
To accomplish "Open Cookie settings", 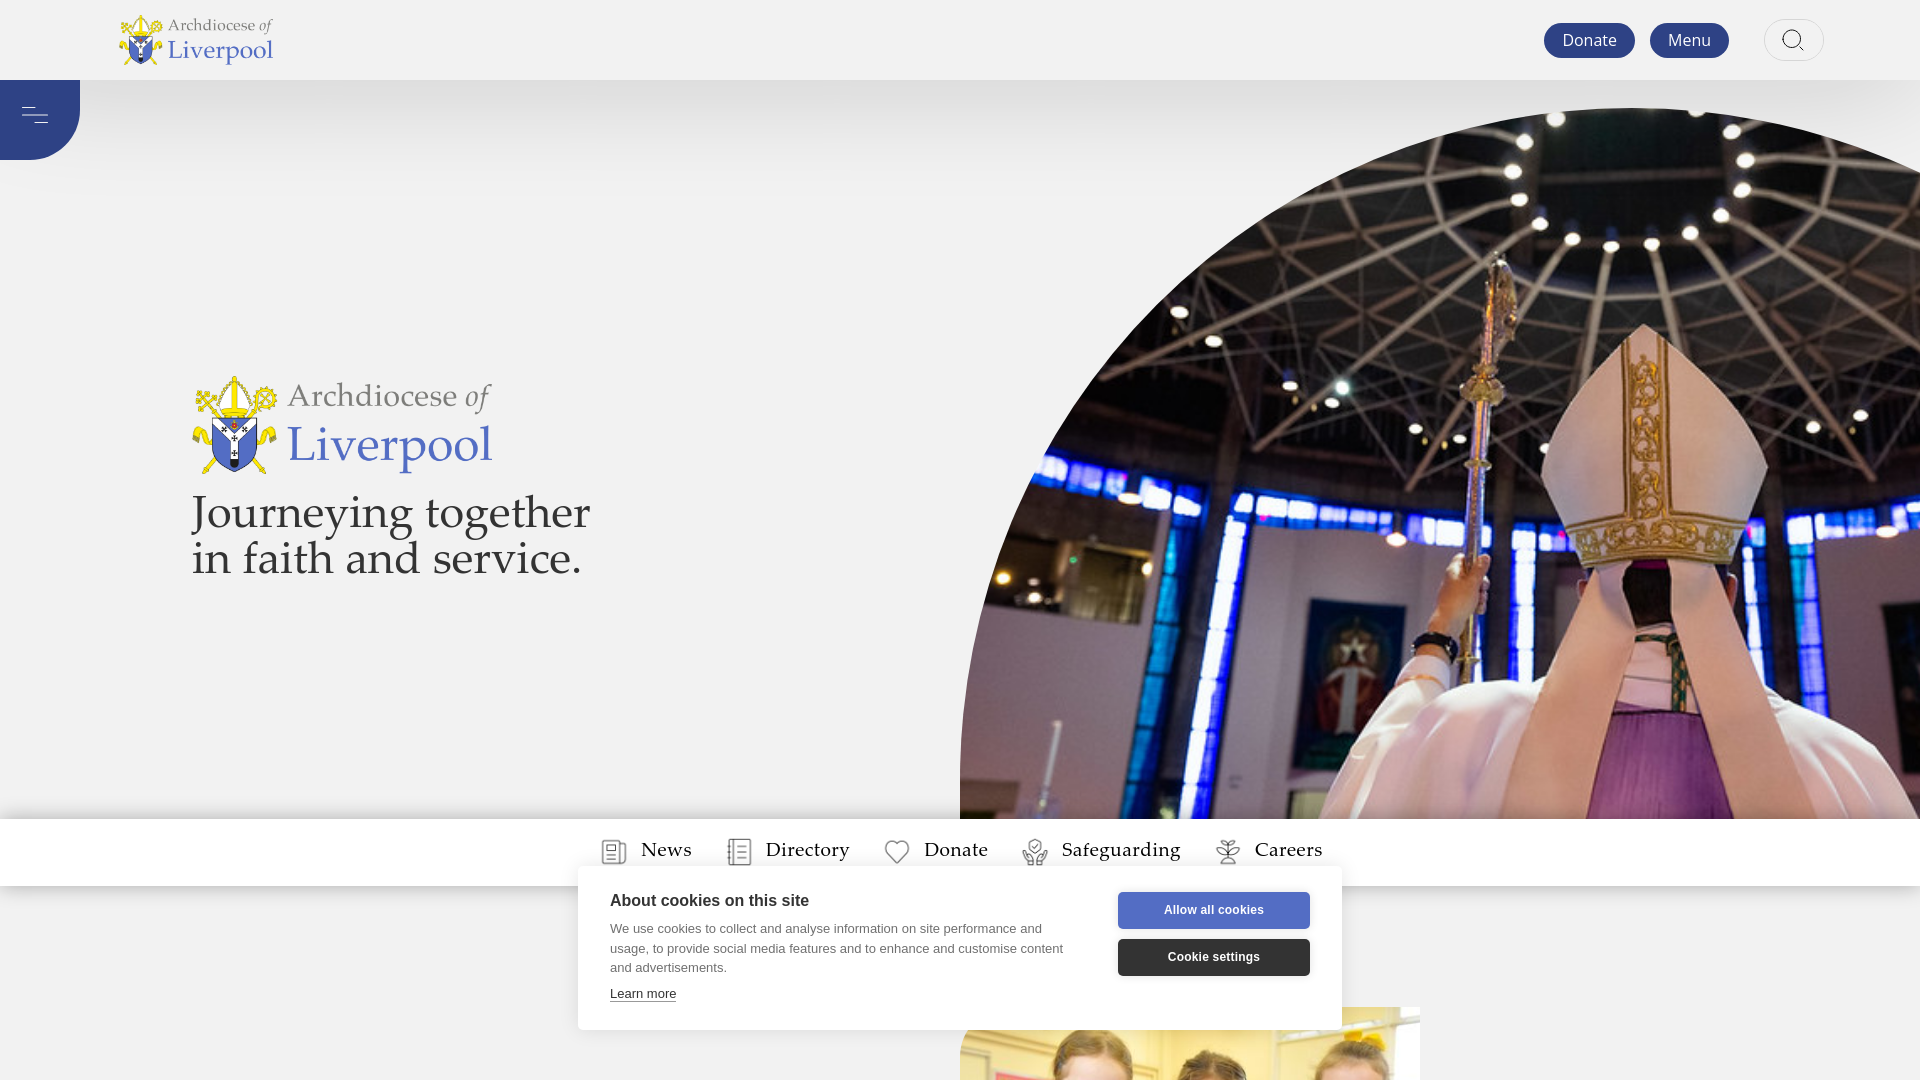I will click(x=1214, y=957).
